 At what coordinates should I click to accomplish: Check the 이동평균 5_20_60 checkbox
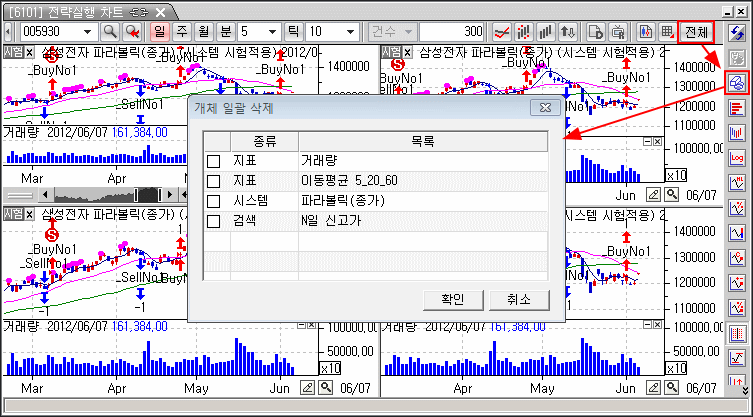tap(213, 181)
